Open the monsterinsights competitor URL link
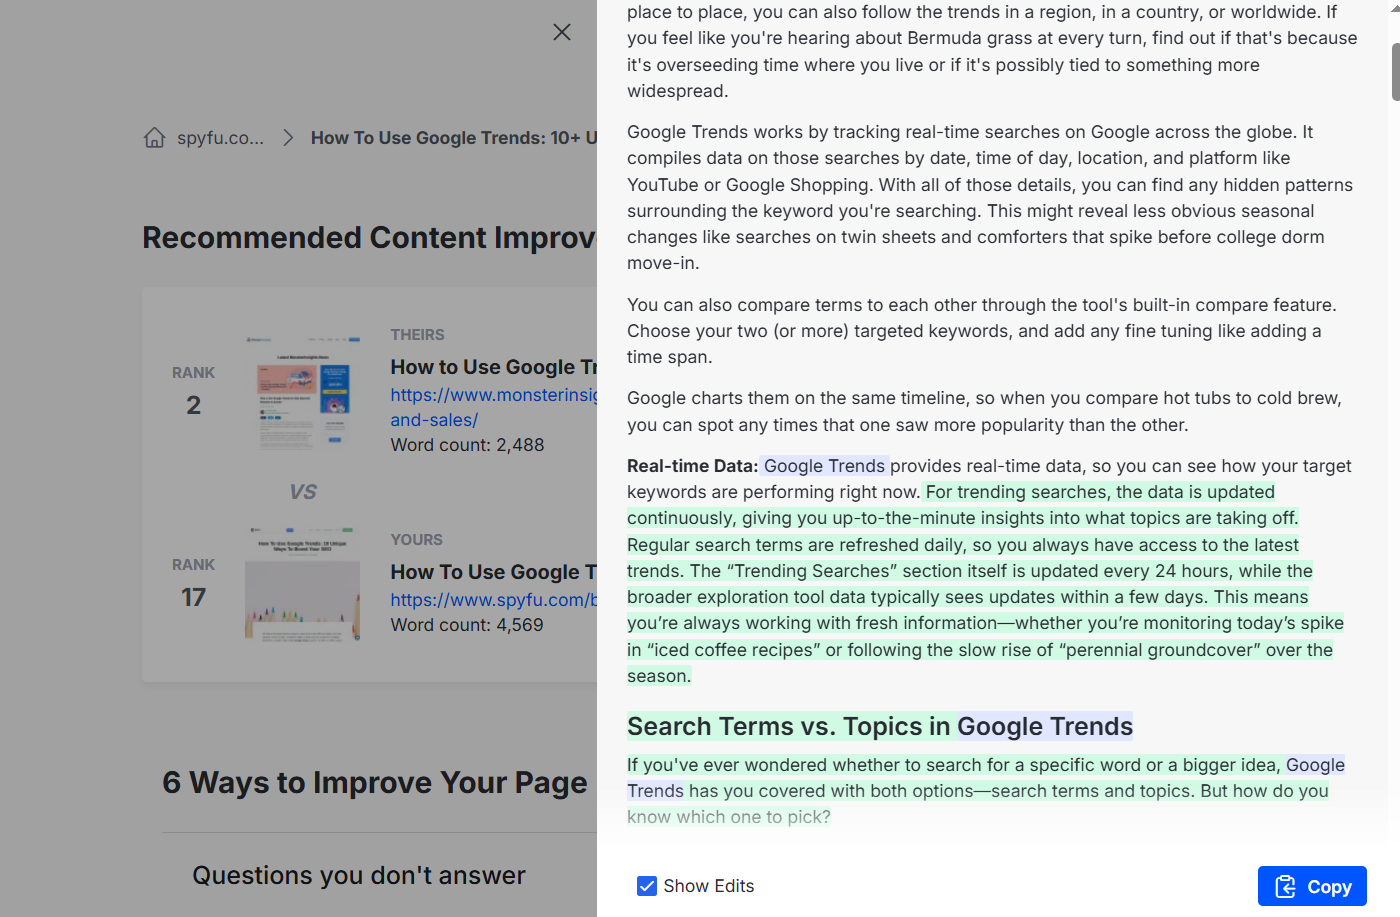 click(494, 407)
